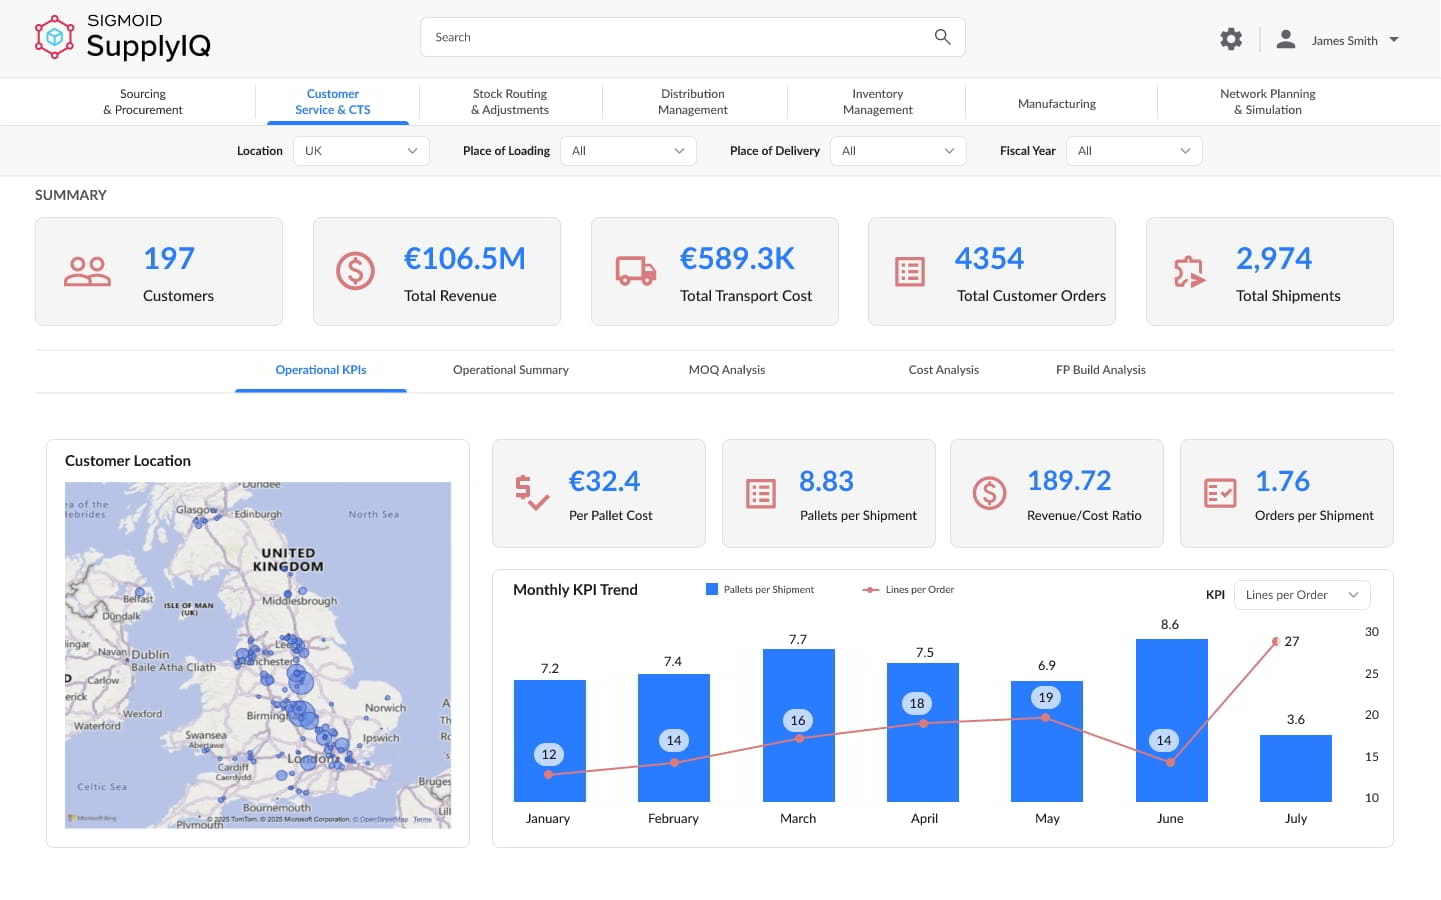Toggle the Lines per Order legend series

point(908,590)
